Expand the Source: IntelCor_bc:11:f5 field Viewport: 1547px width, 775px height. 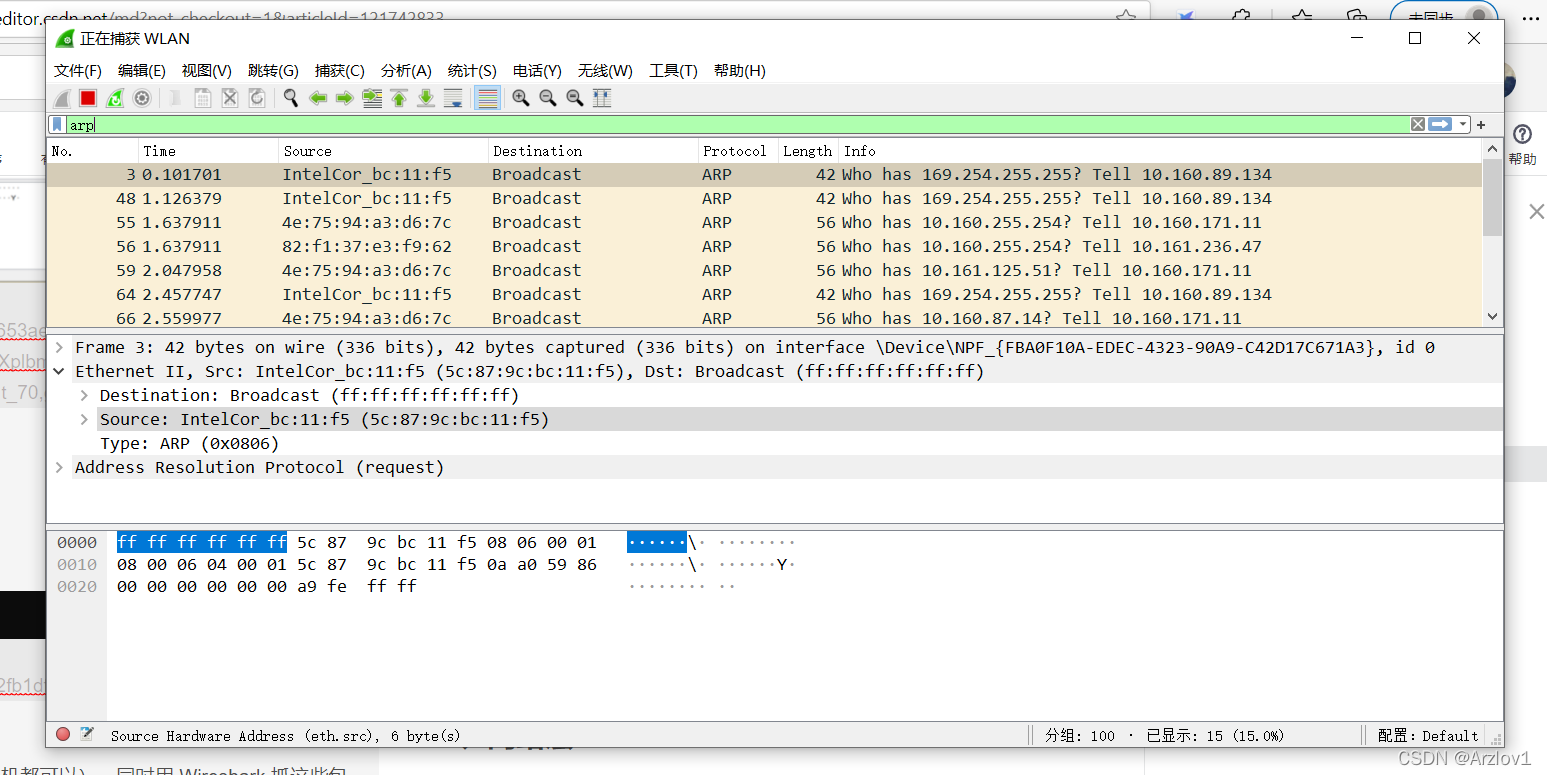click(85, 419)
